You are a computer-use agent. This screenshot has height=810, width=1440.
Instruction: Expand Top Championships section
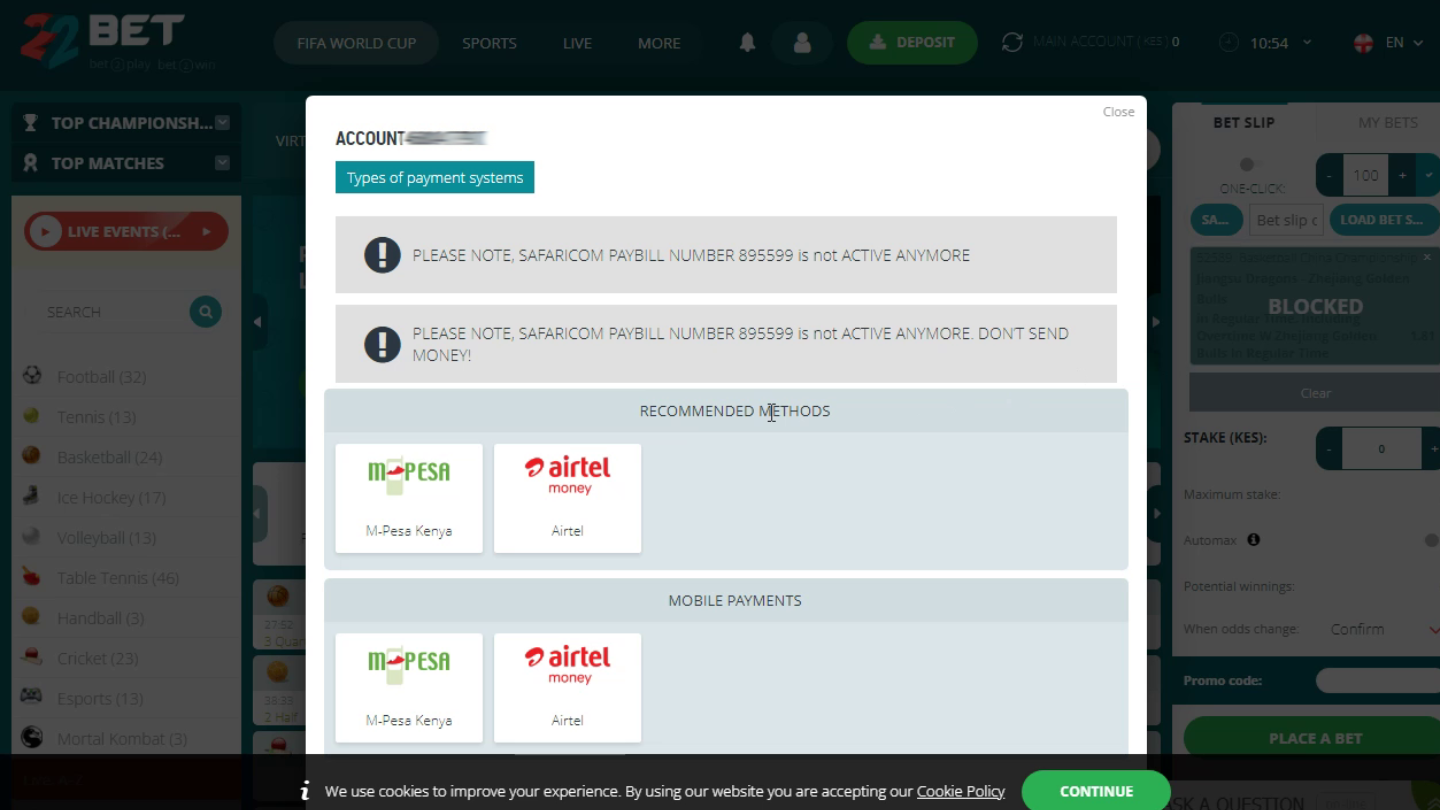222,123
